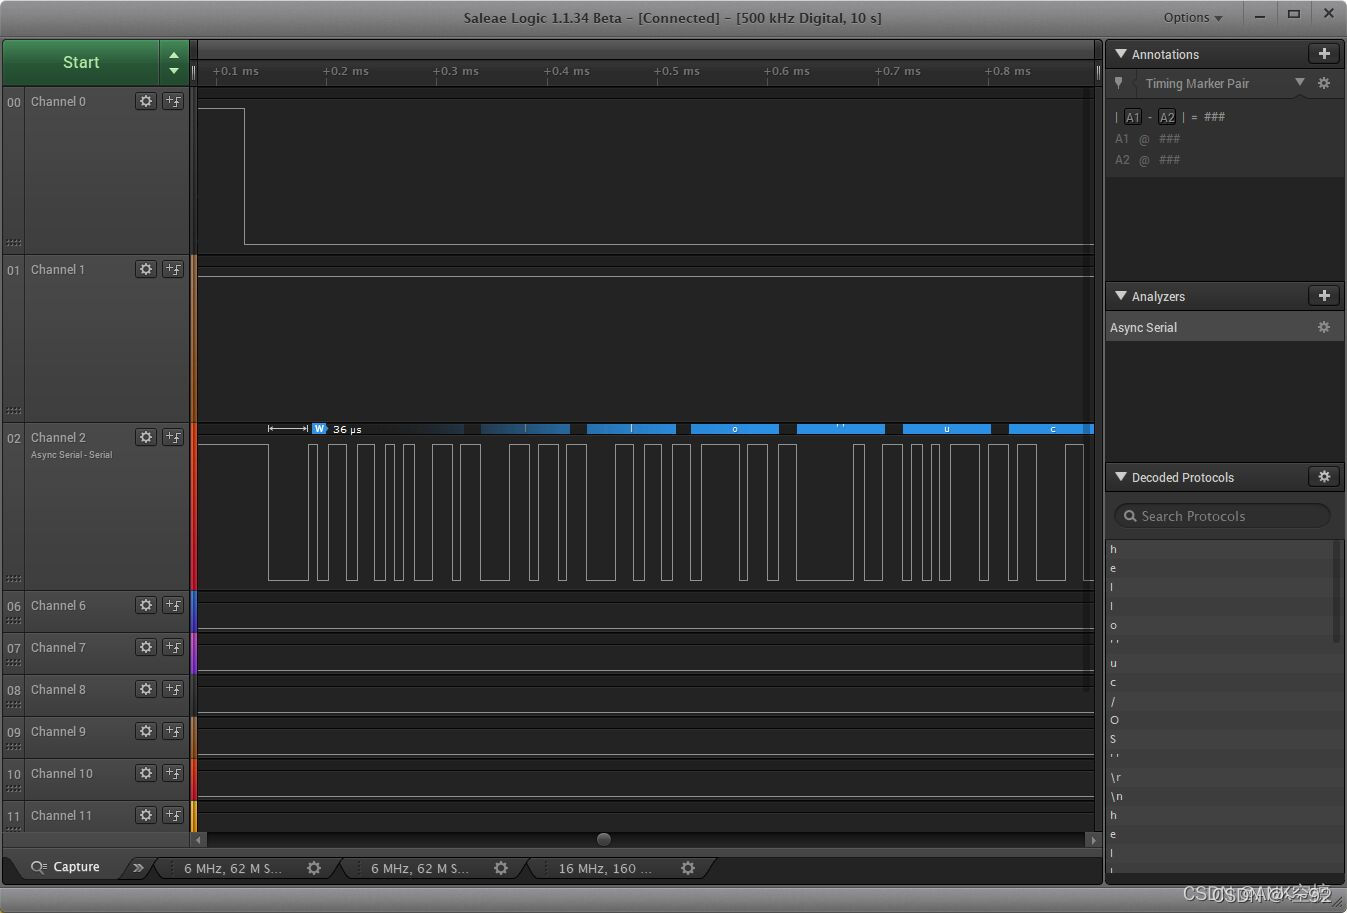Open Channel 0 settings gear

[146, 101]
